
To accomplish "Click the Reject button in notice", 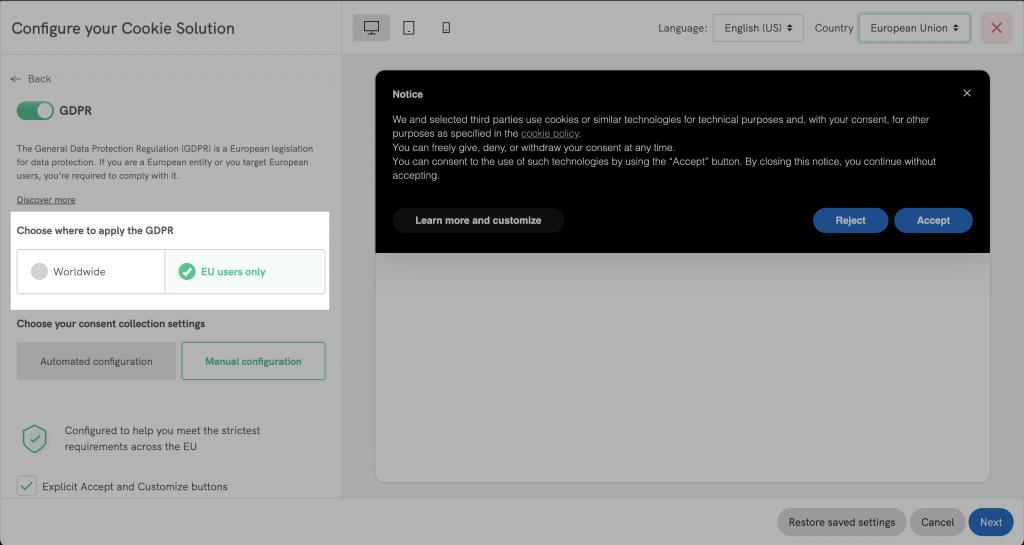I will coord(850,220).
